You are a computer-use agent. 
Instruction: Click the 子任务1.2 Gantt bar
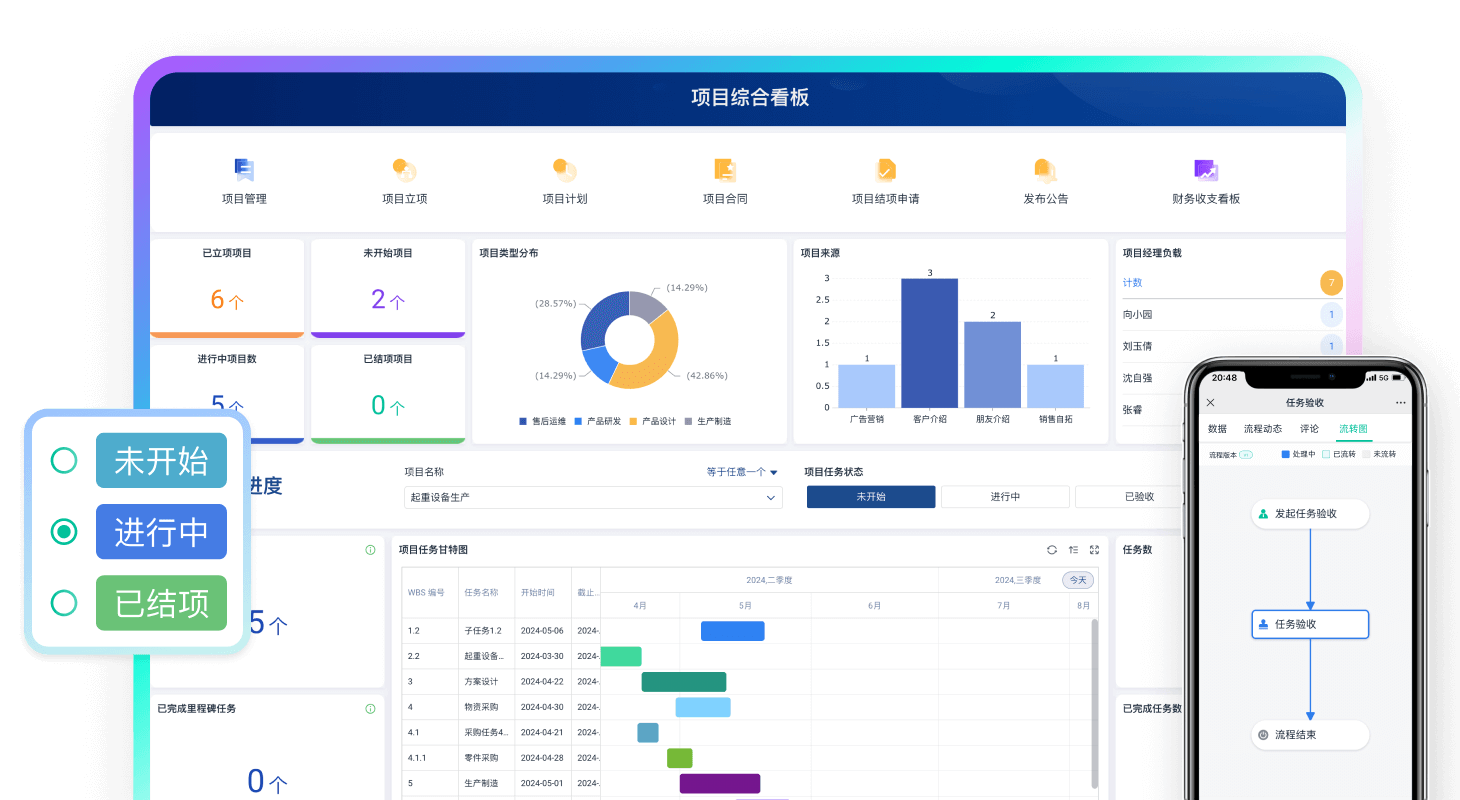point(732,631)
